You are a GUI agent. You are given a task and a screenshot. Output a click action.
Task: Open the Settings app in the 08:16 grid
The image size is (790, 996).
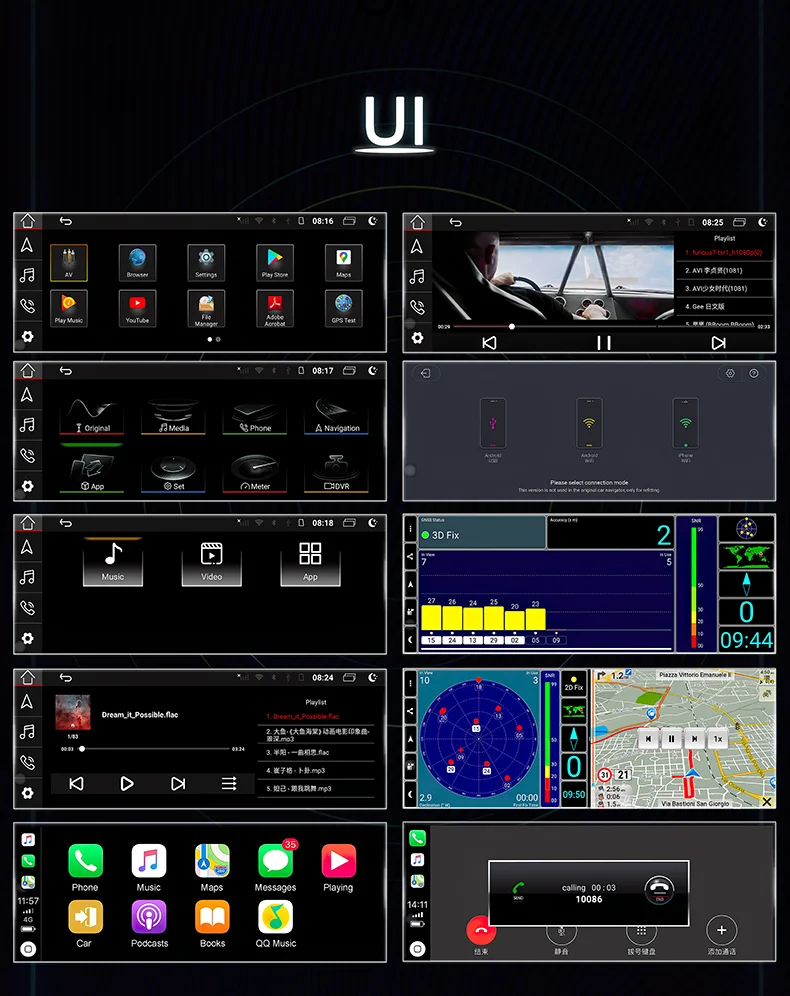tap(206, 262)
